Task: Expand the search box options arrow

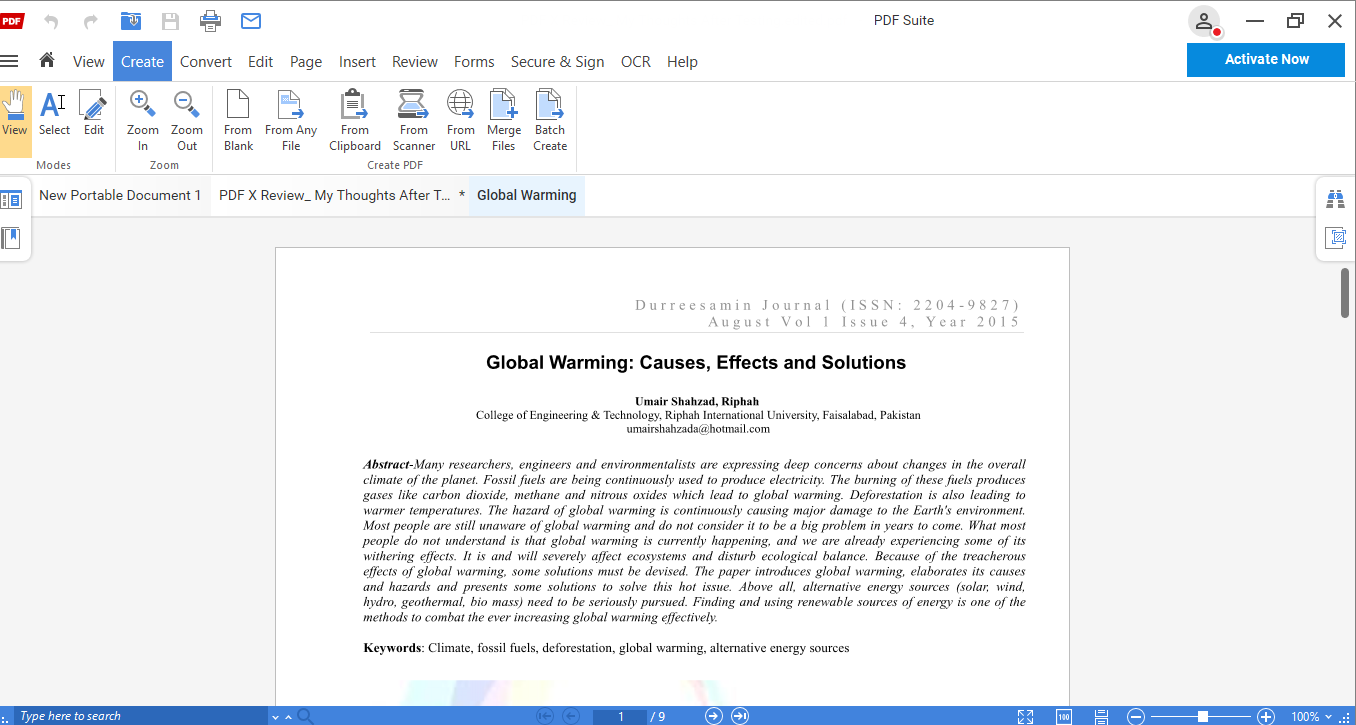Action: click(x=274, y=716)
